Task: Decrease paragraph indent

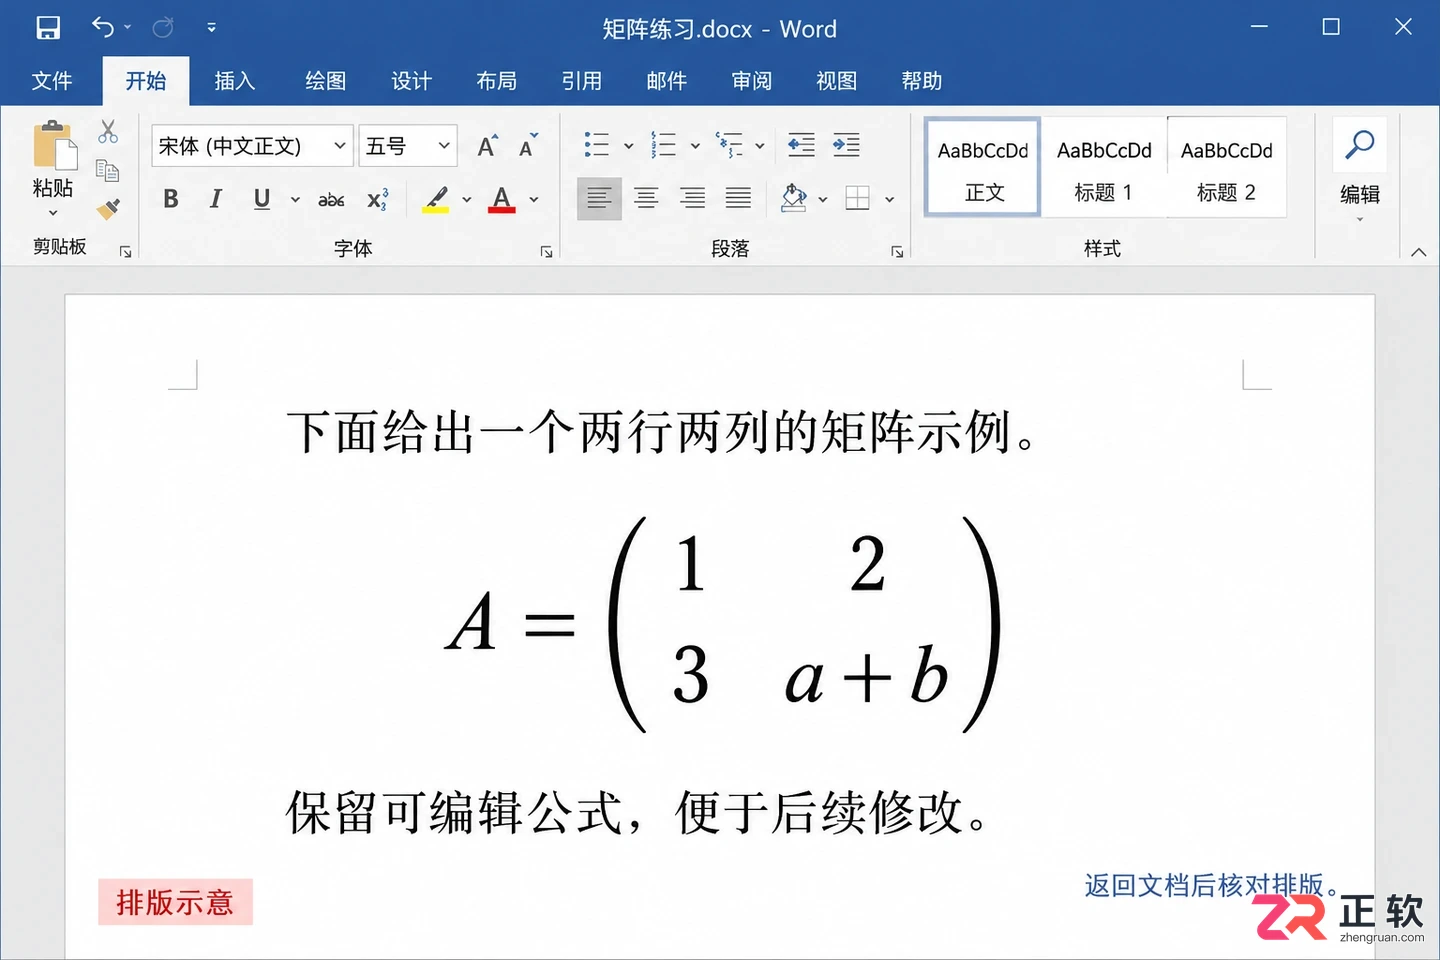Action: click(x=801, y=145)
